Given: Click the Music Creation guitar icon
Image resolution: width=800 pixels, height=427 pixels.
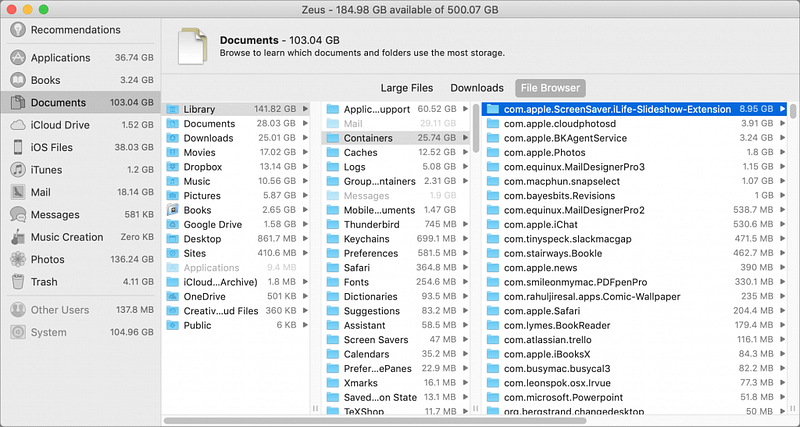Looking at the screenshot, I should pyautogui.click(x=18, y=237).
